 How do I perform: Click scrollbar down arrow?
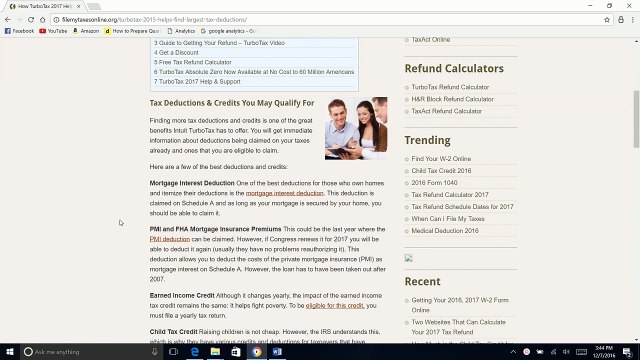pos(636,340)
